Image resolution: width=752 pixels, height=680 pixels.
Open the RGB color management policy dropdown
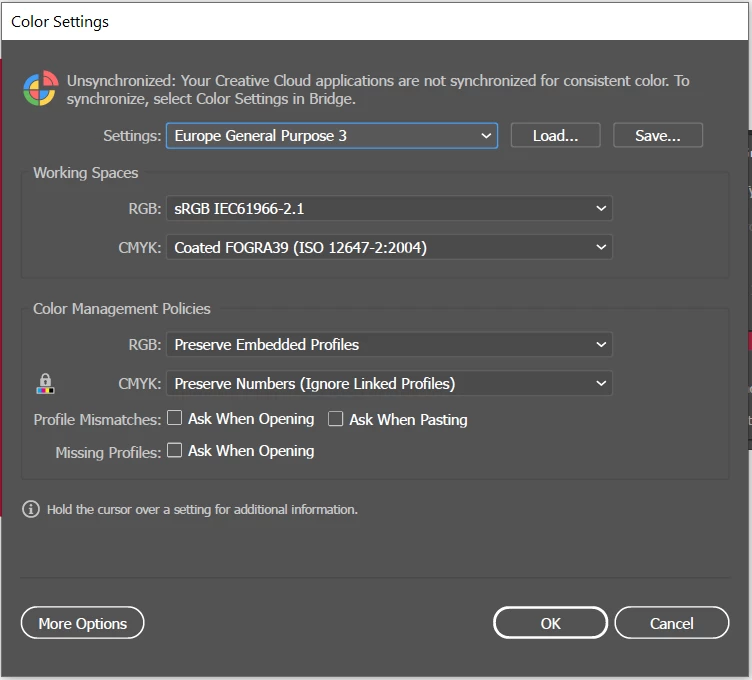(389, 345)
